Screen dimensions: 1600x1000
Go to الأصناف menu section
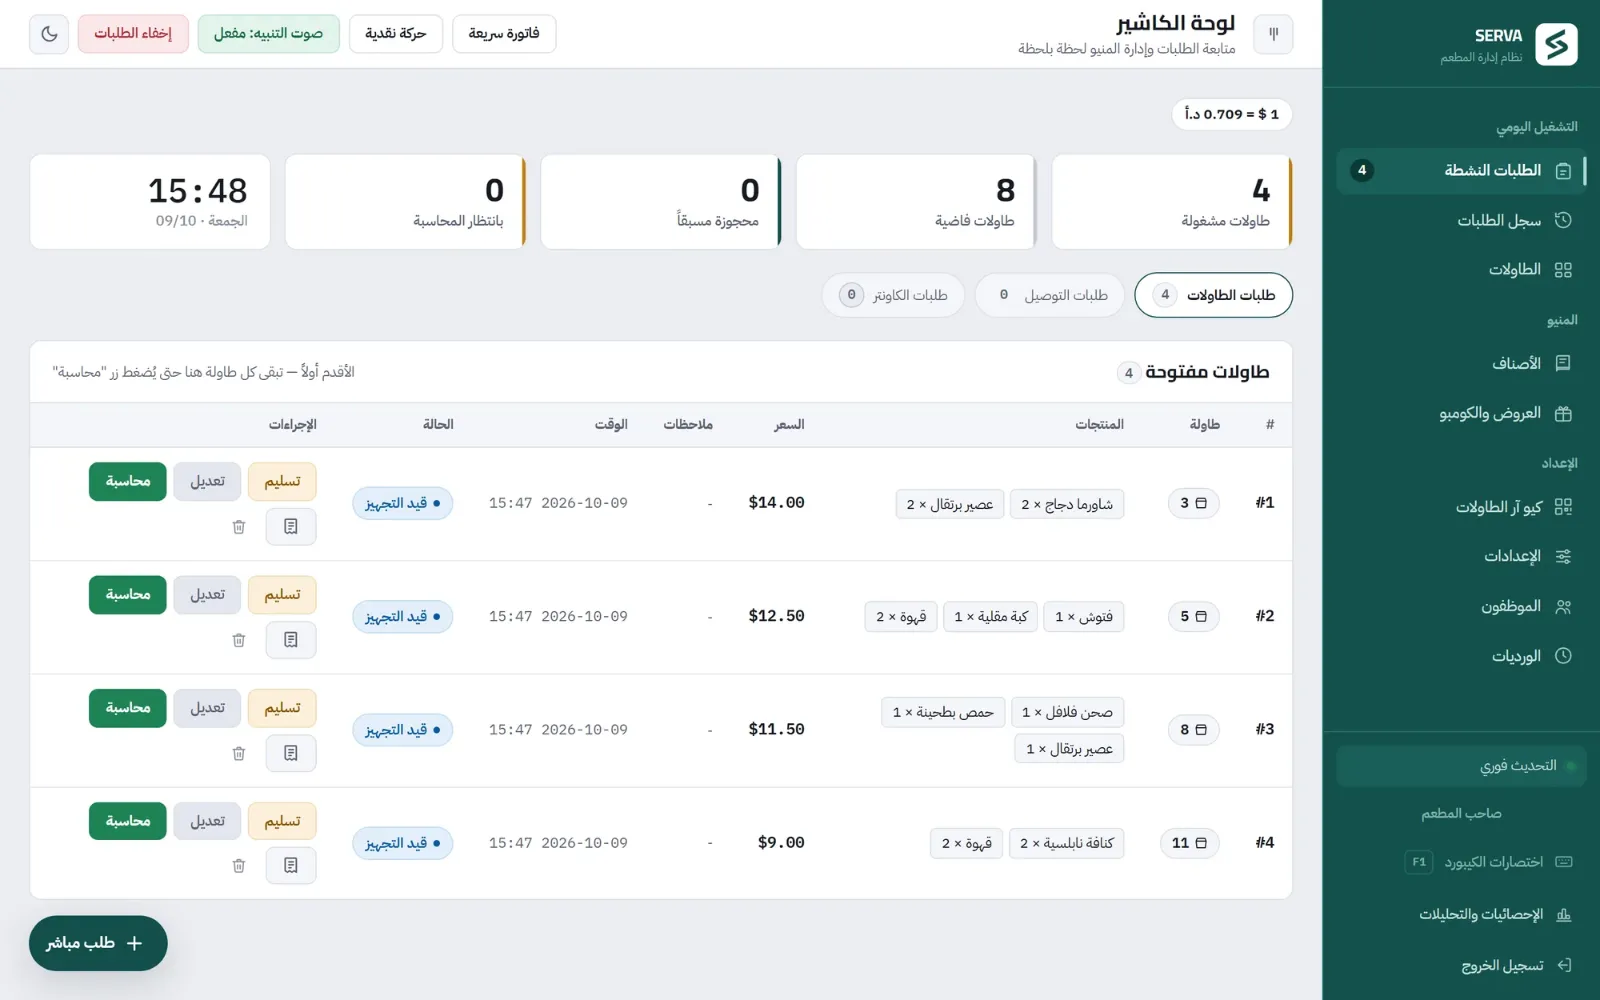(1461, 363)
